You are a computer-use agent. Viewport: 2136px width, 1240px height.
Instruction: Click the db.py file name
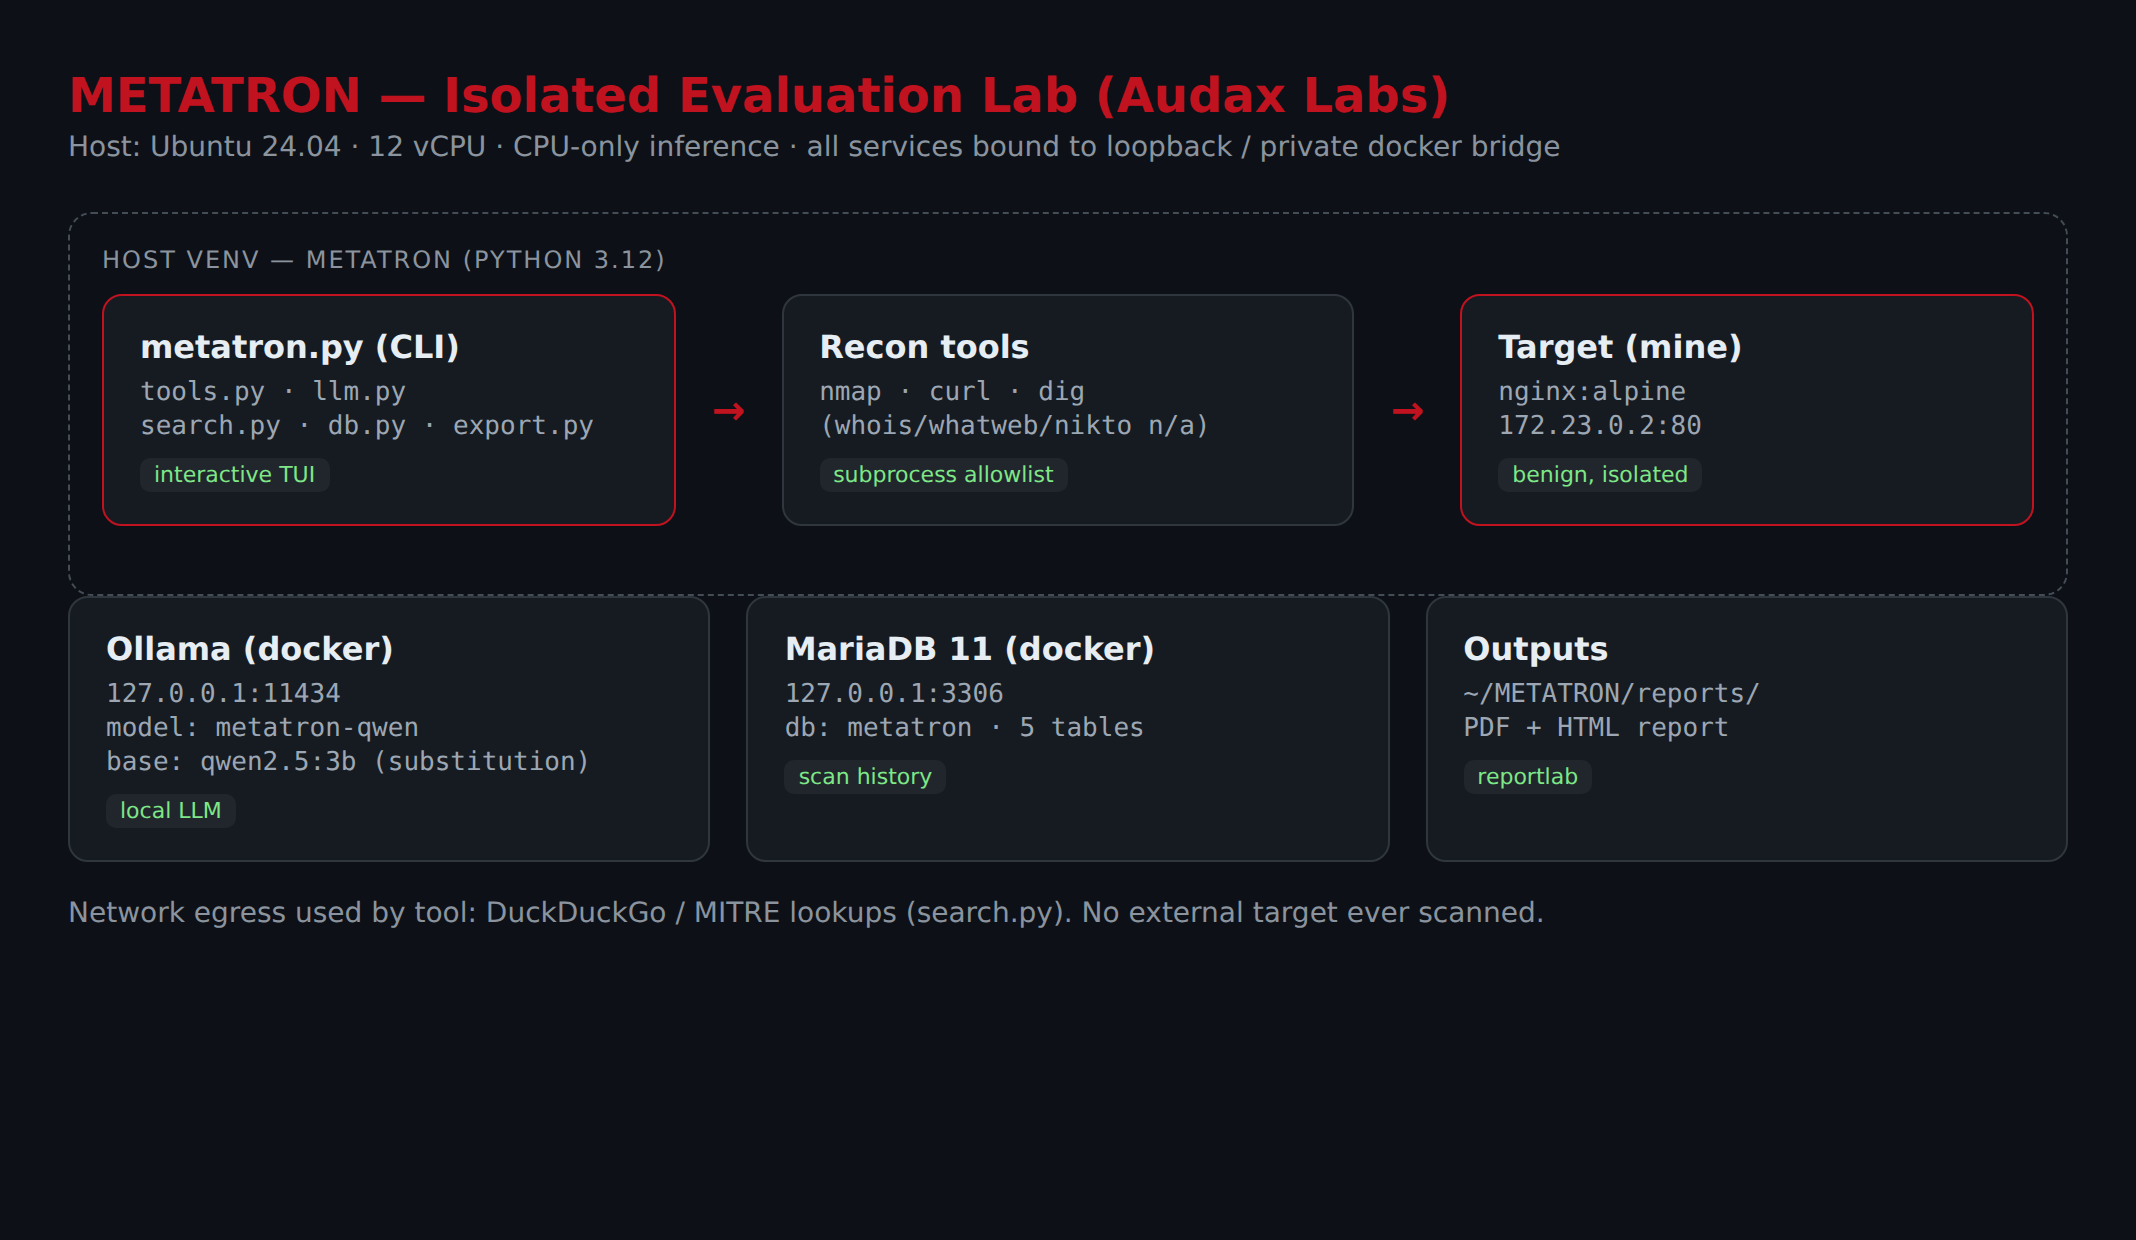(x=367, y=425)
